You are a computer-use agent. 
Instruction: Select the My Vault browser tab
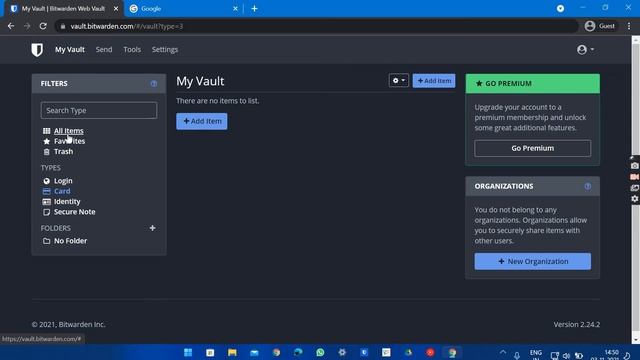click(x=63, y=9)
